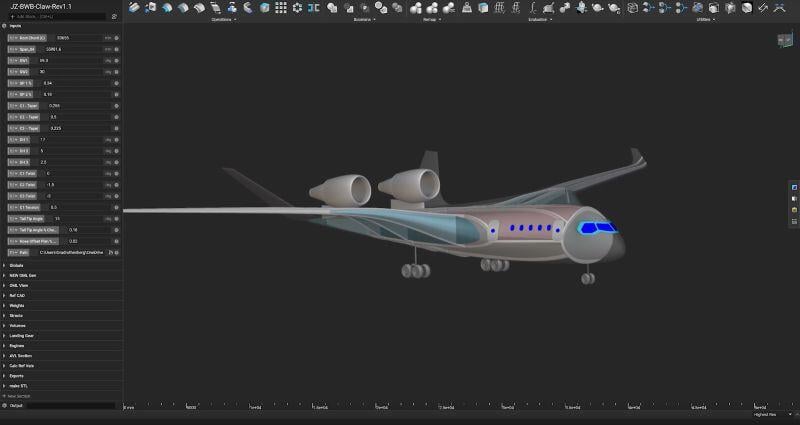
Task: Click the diagonal double-arrow icon in Utilities
Action: click(763, 8)
